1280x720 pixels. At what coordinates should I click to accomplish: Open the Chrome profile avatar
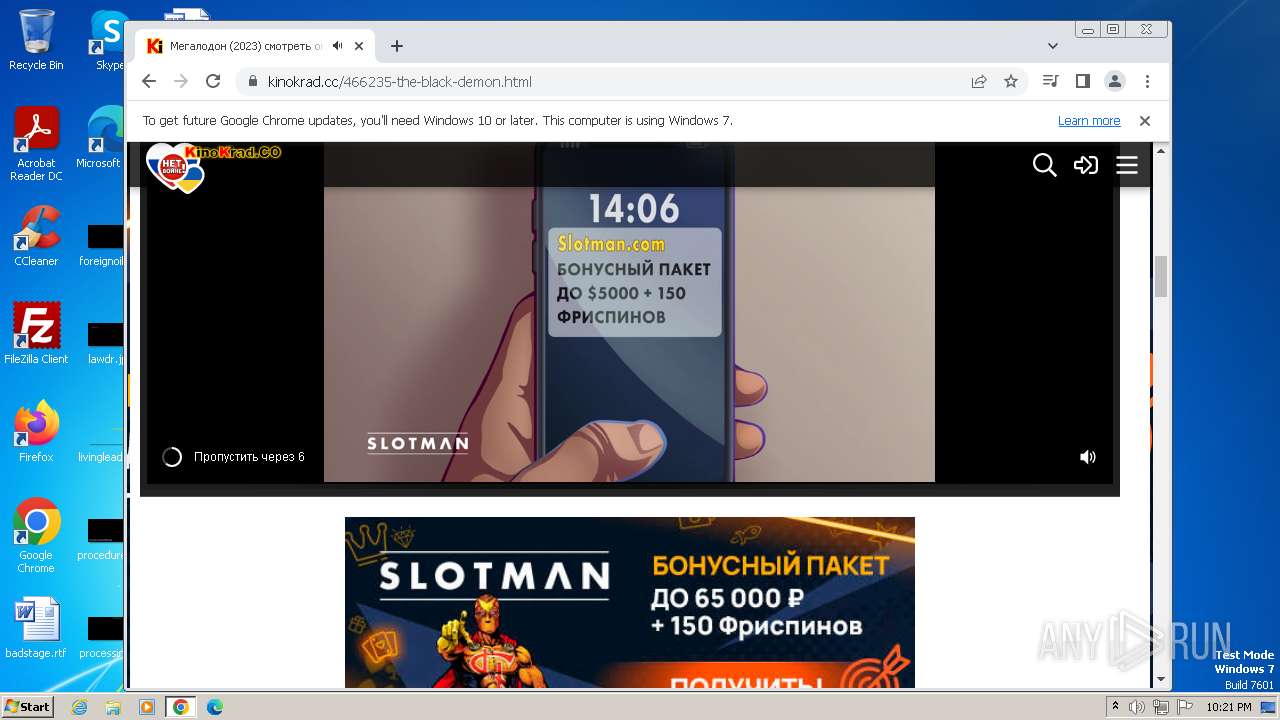point(1115,82)
